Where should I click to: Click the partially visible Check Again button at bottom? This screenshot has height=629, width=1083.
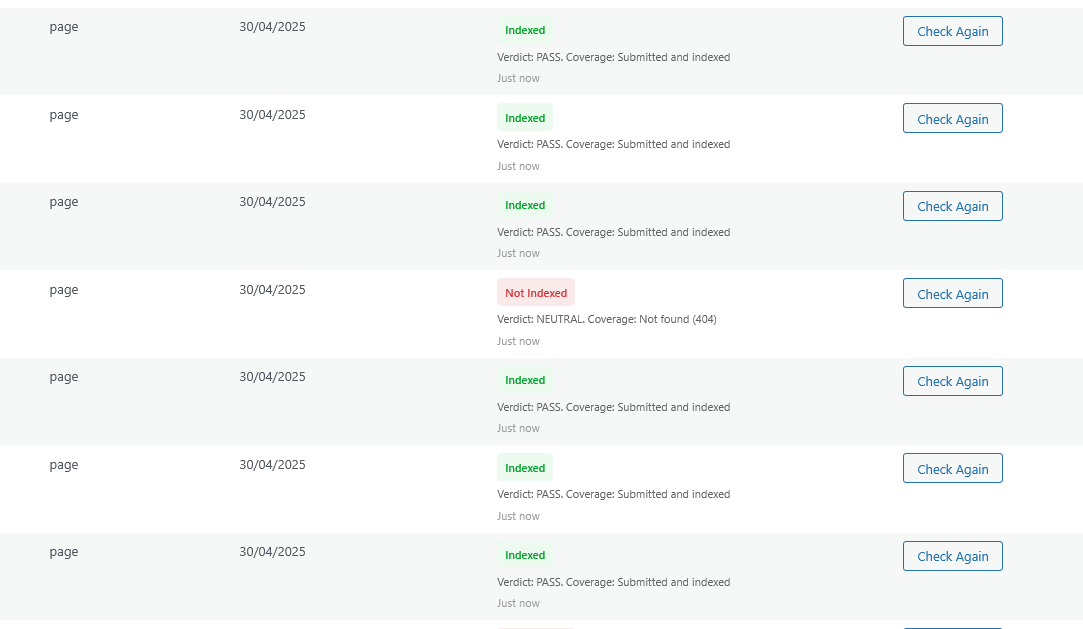952,626
